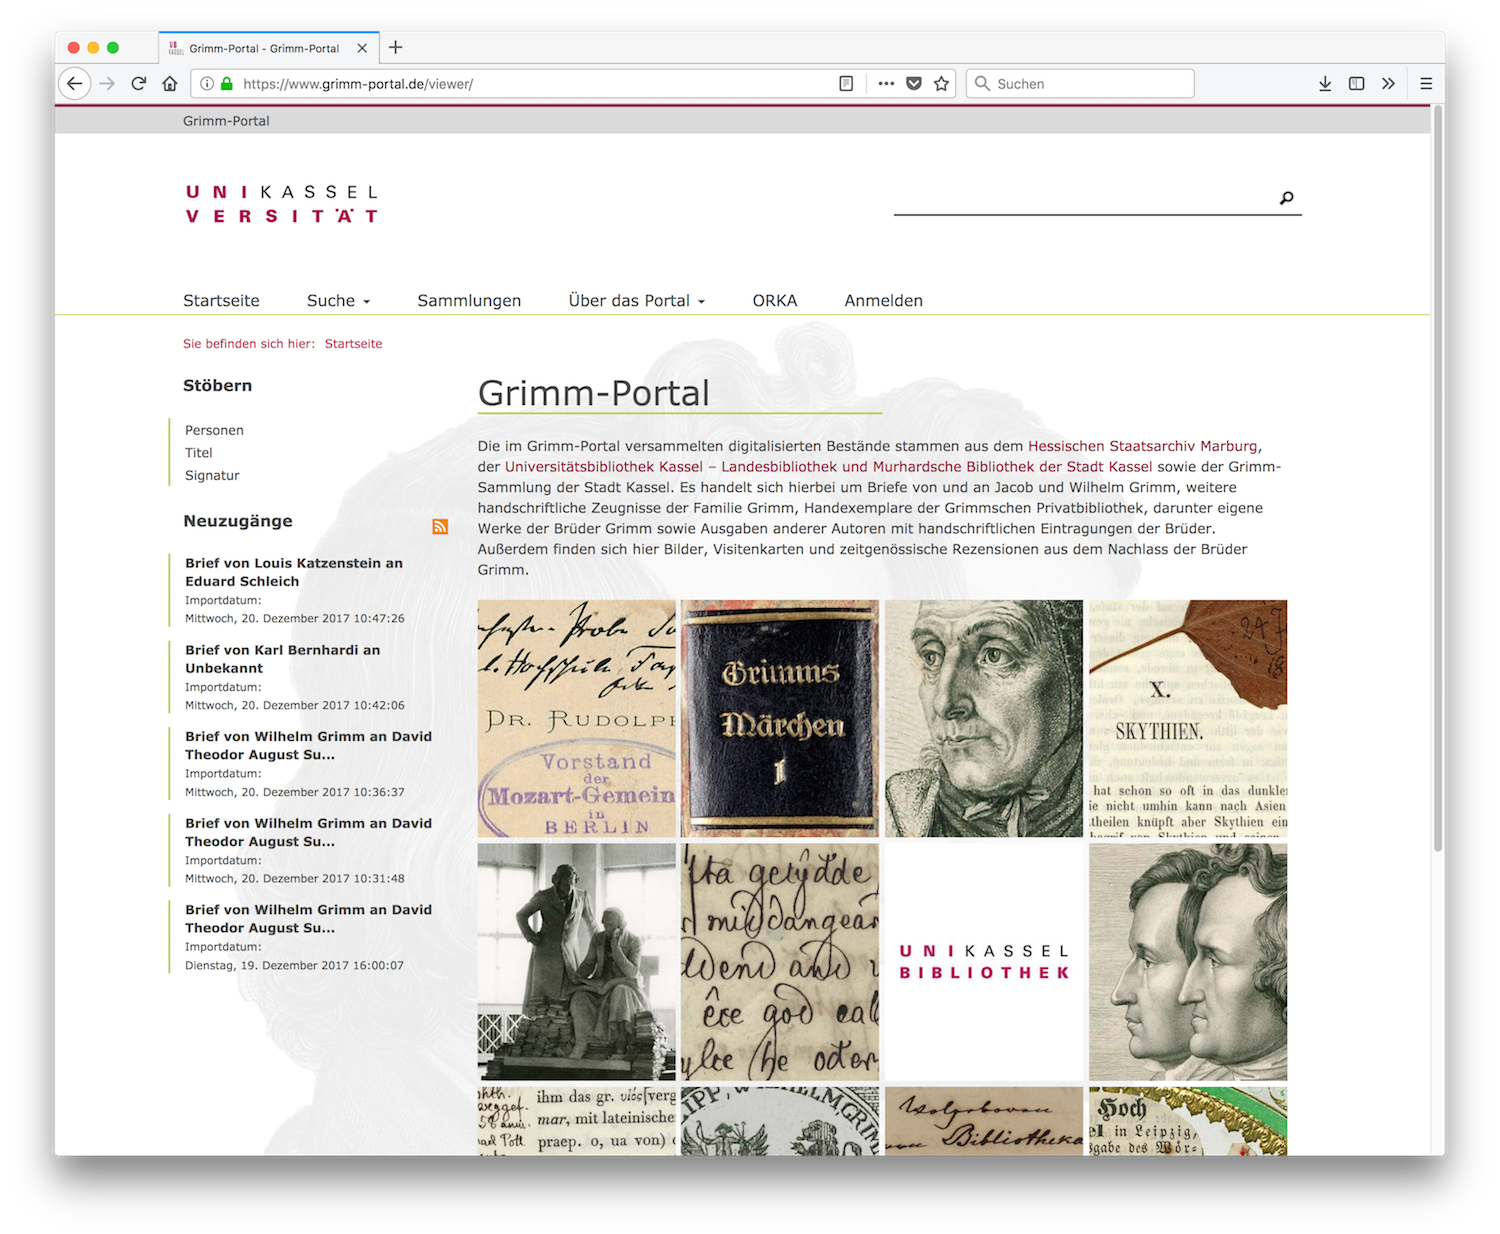Viewport: 1500px width, 1234px height.
Task: Click the Uni Kassel Versität logo
Action: [x=282, y=204]
